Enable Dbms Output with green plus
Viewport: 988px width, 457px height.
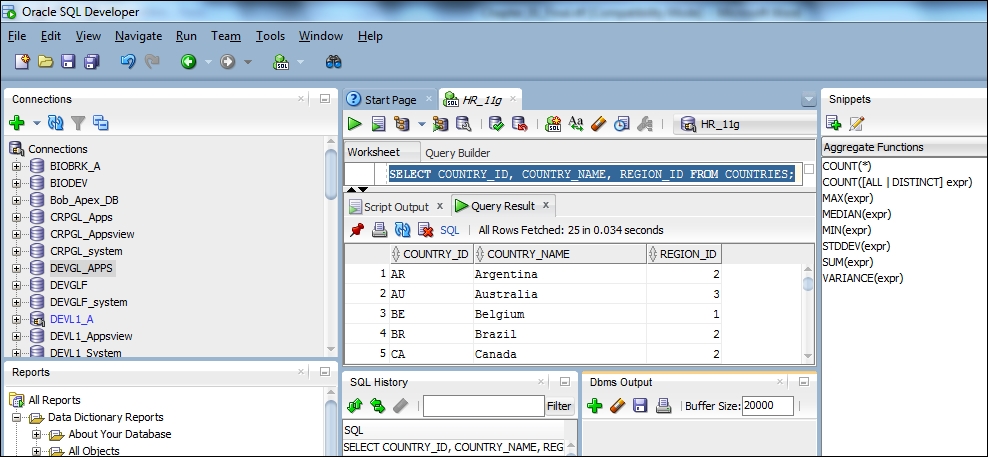coord(594,405)
